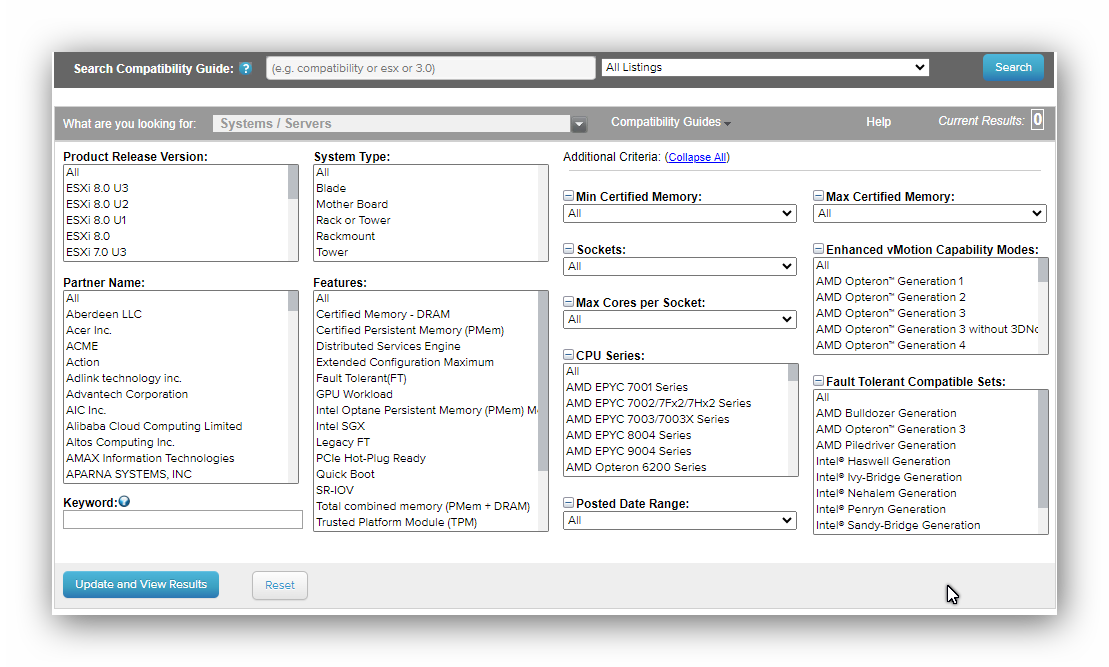The width and height of the screenshot is (1109, 667).
Task: Select Alibaba Cloud Computing Limited partner
Action: click(154, 427)
